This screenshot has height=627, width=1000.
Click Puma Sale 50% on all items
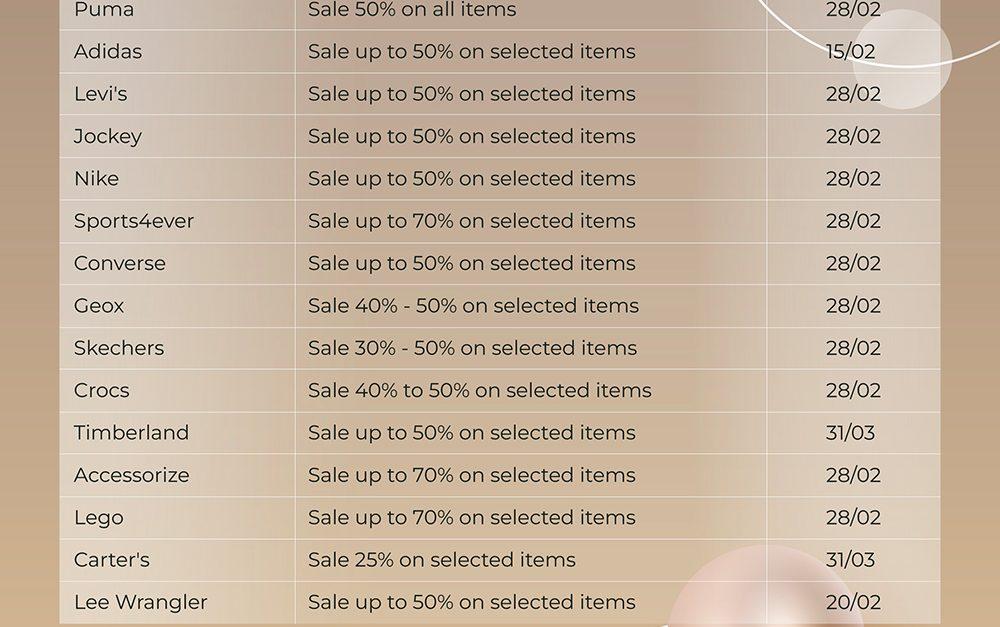point(412,10)
